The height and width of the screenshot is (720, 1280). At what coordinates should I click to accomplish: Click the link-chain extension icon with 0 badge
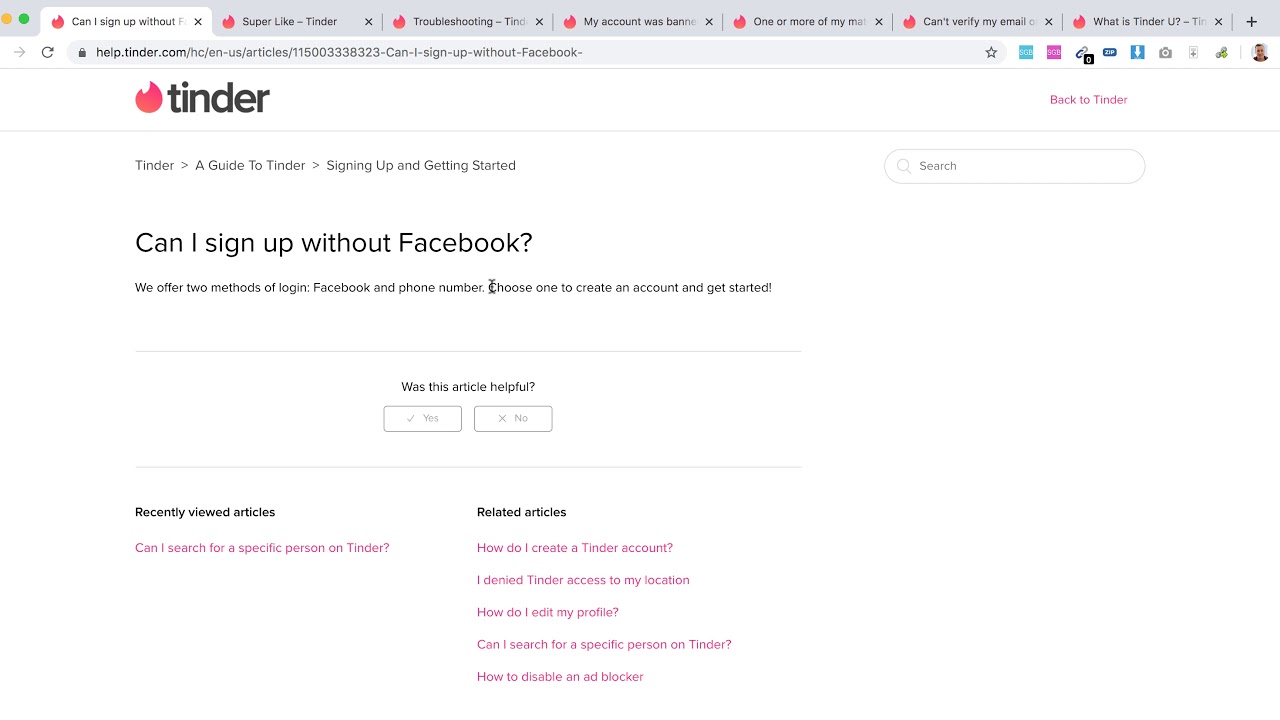(x=1082, y=53)
